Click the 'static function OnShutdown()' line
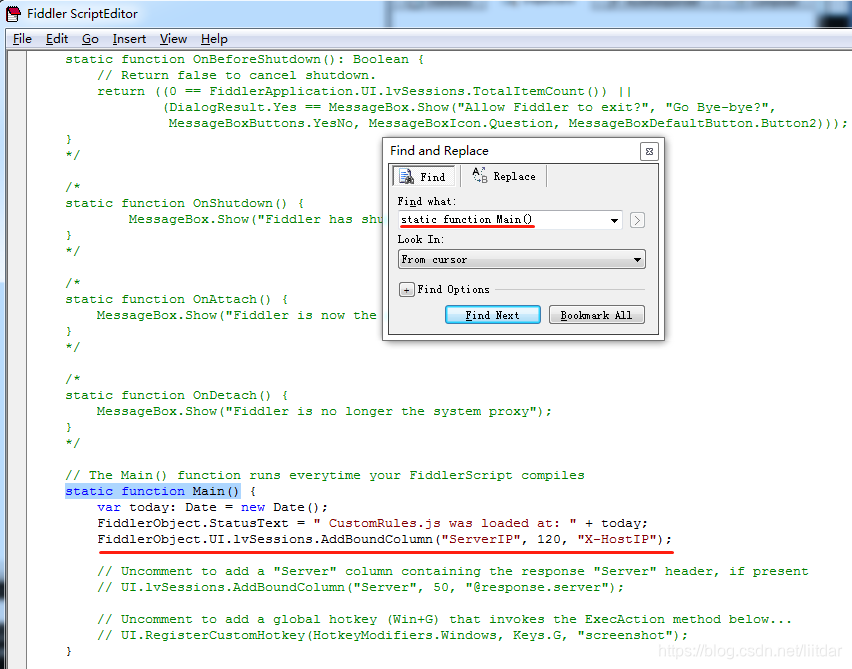The height and width of the screenshot is (669, 852). tap(185, 203)
